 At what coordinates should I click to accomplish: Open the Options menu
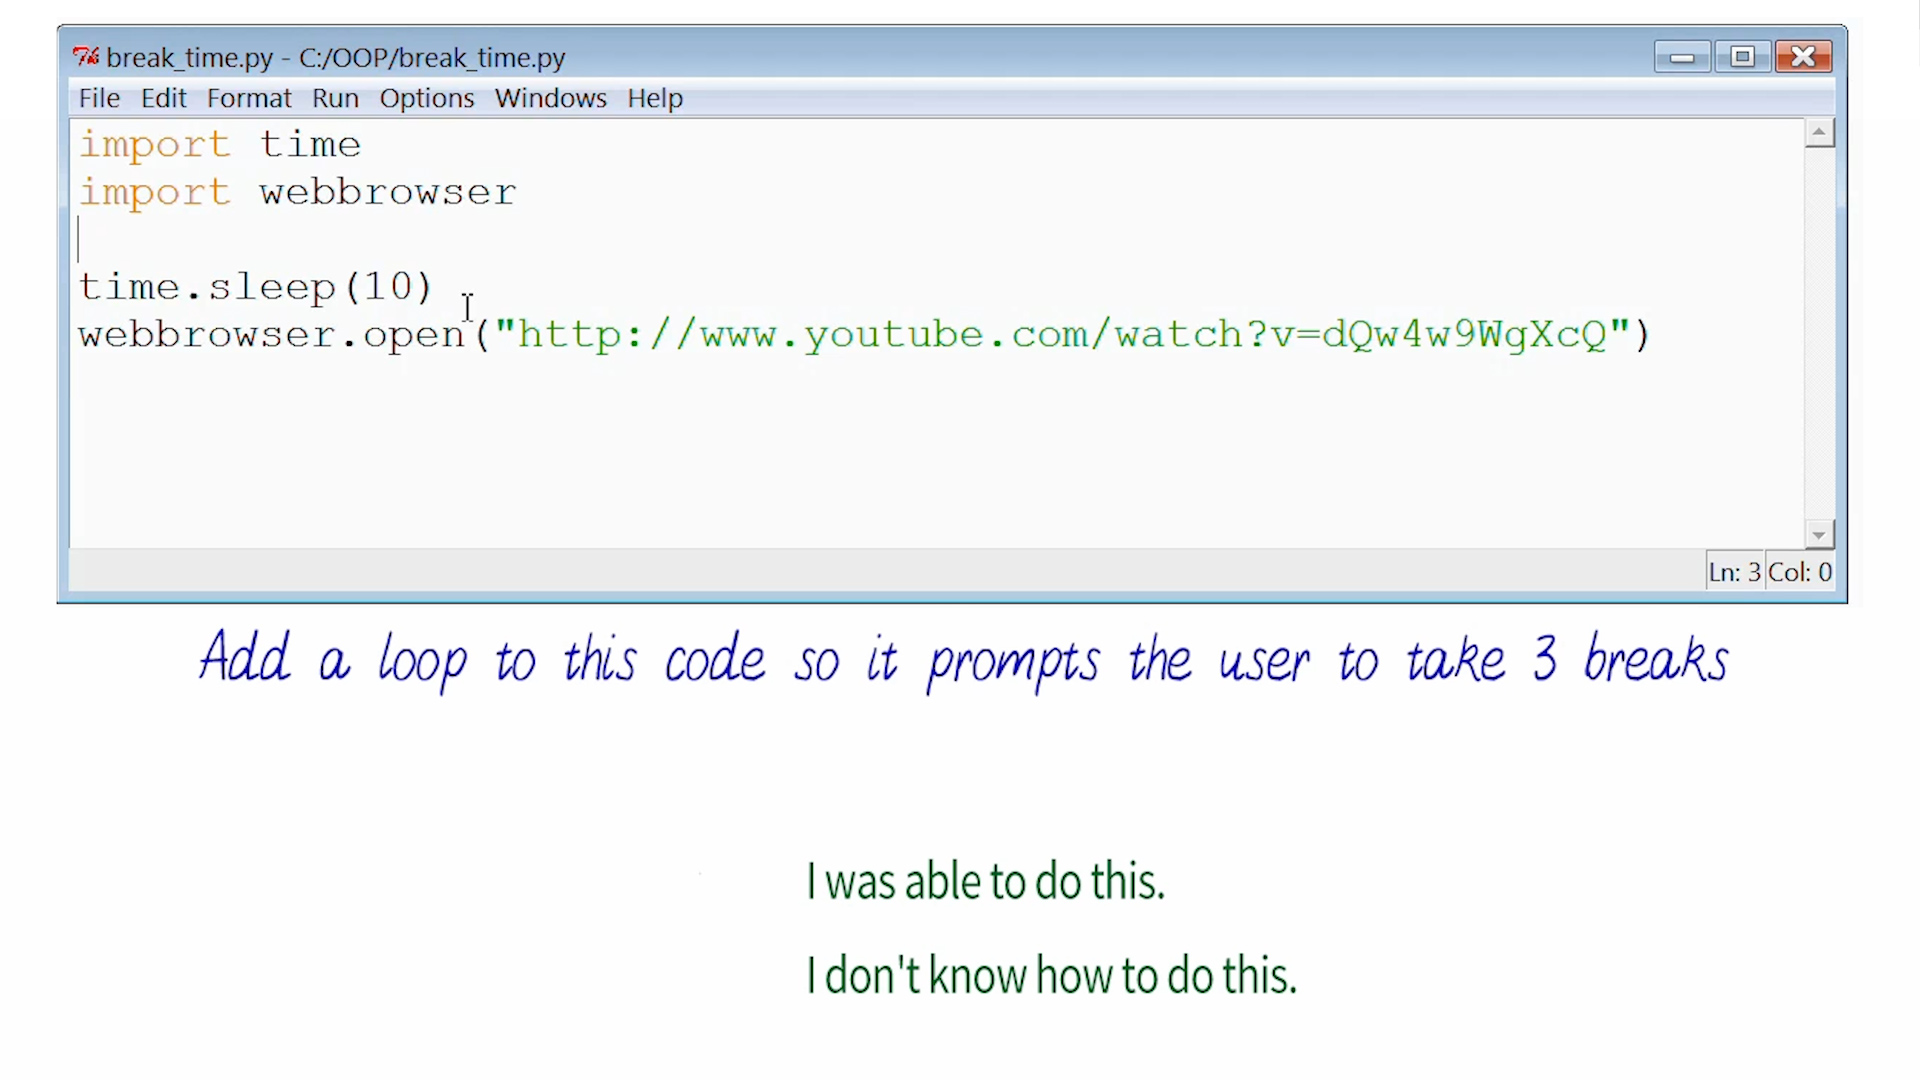[x=426, y=98]
